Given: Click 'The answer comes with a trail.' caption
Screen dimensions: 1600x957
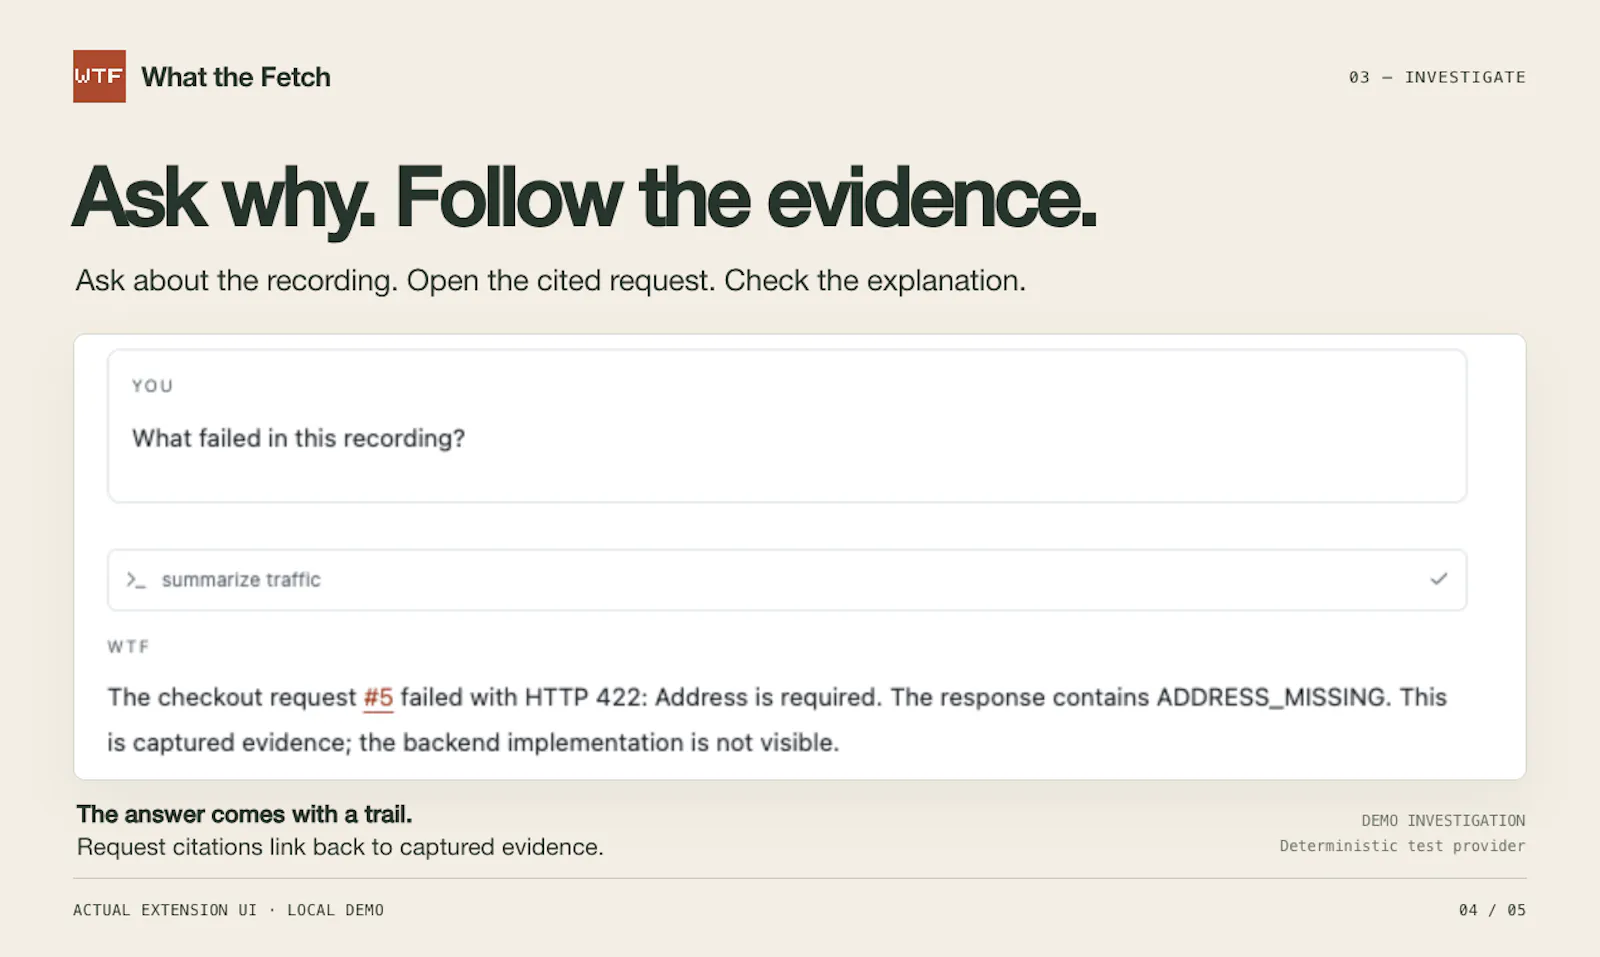Looking at the screenshot, I should 245,814.
